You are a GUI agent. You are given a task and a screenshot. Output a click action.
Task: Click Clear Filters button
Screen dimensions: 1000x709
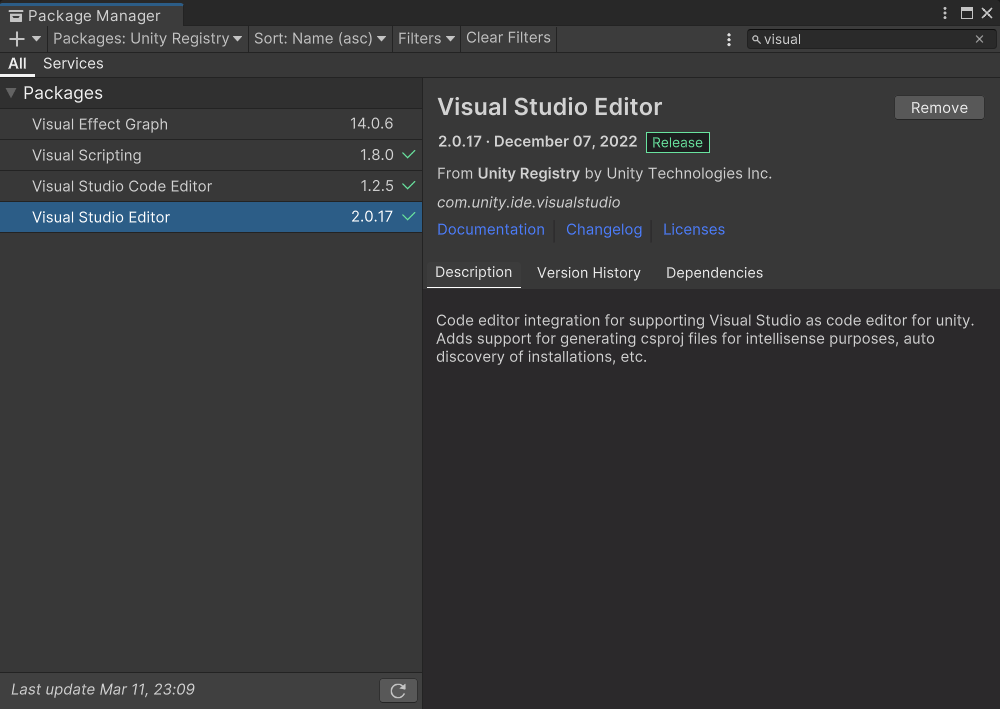point(508,38)
